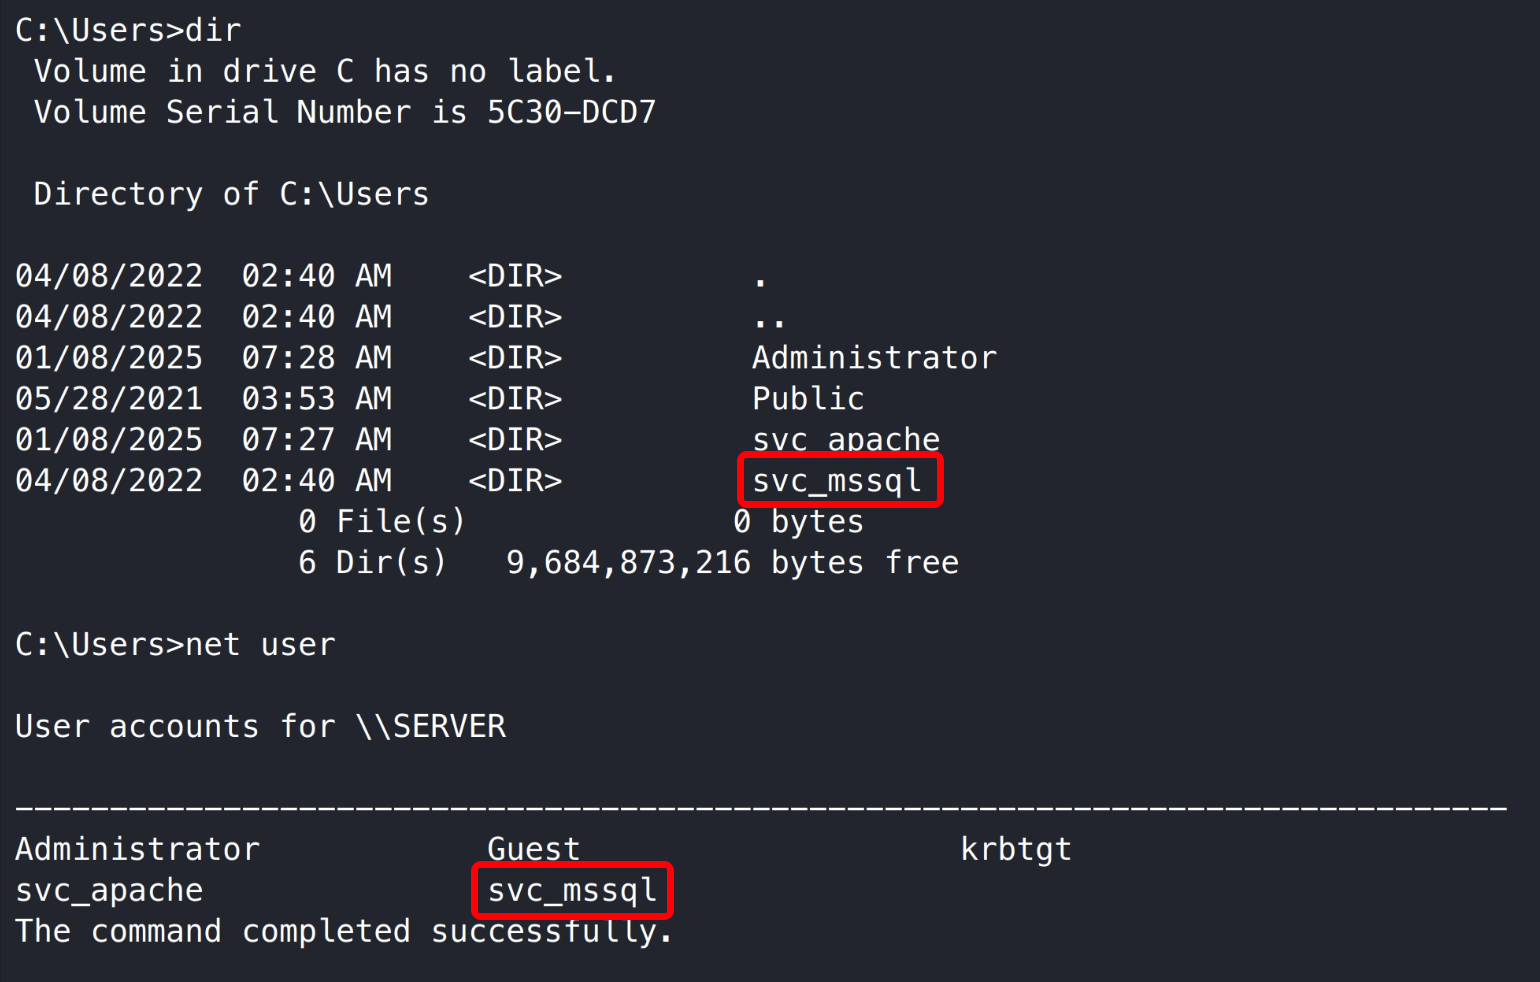Click the 05/28/2021 date in the listing
This screenshot has width=1540, height=982.
(109, 399)
